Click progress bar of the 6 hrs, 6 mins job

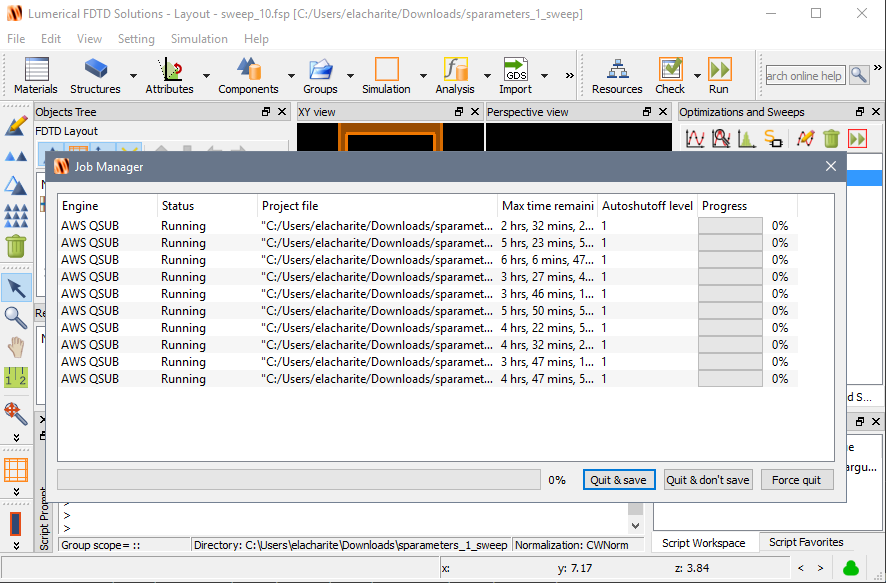tap(730, 260)
